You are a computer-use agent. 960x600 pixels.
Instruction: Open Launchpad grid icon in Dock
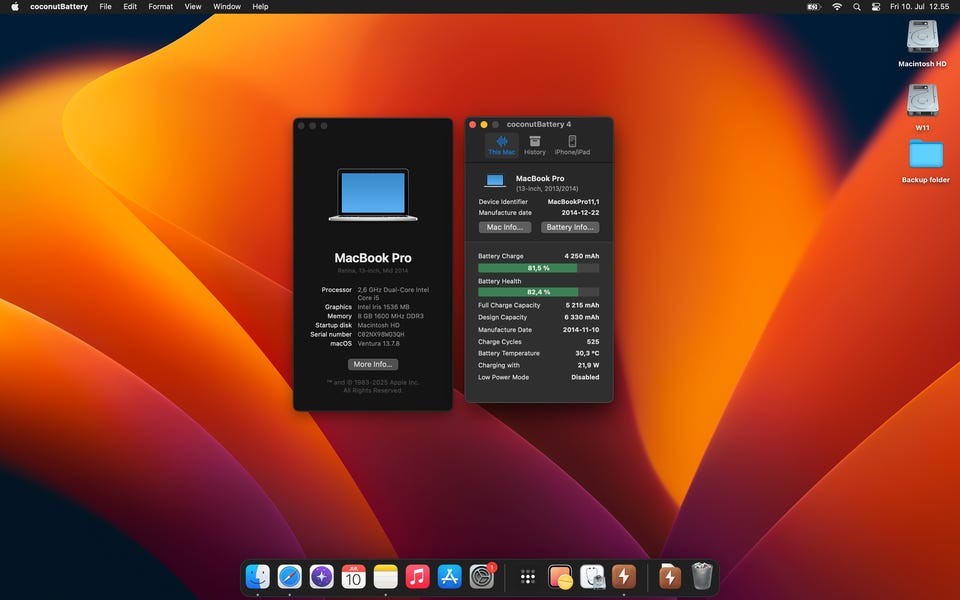tap(528, 577)
